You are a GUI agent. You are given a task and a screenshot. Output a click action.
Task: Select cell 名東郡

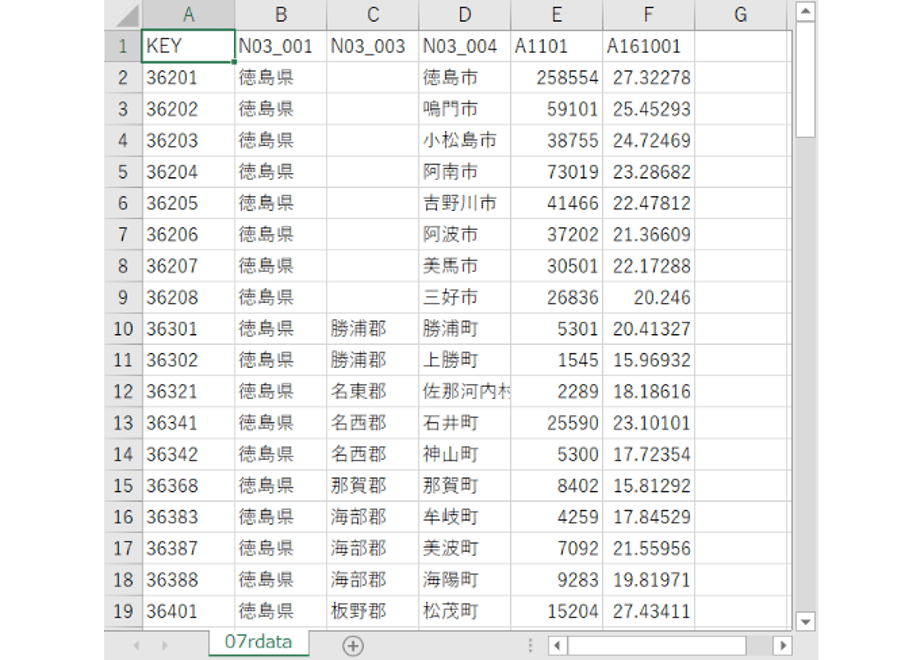(372, 391)
